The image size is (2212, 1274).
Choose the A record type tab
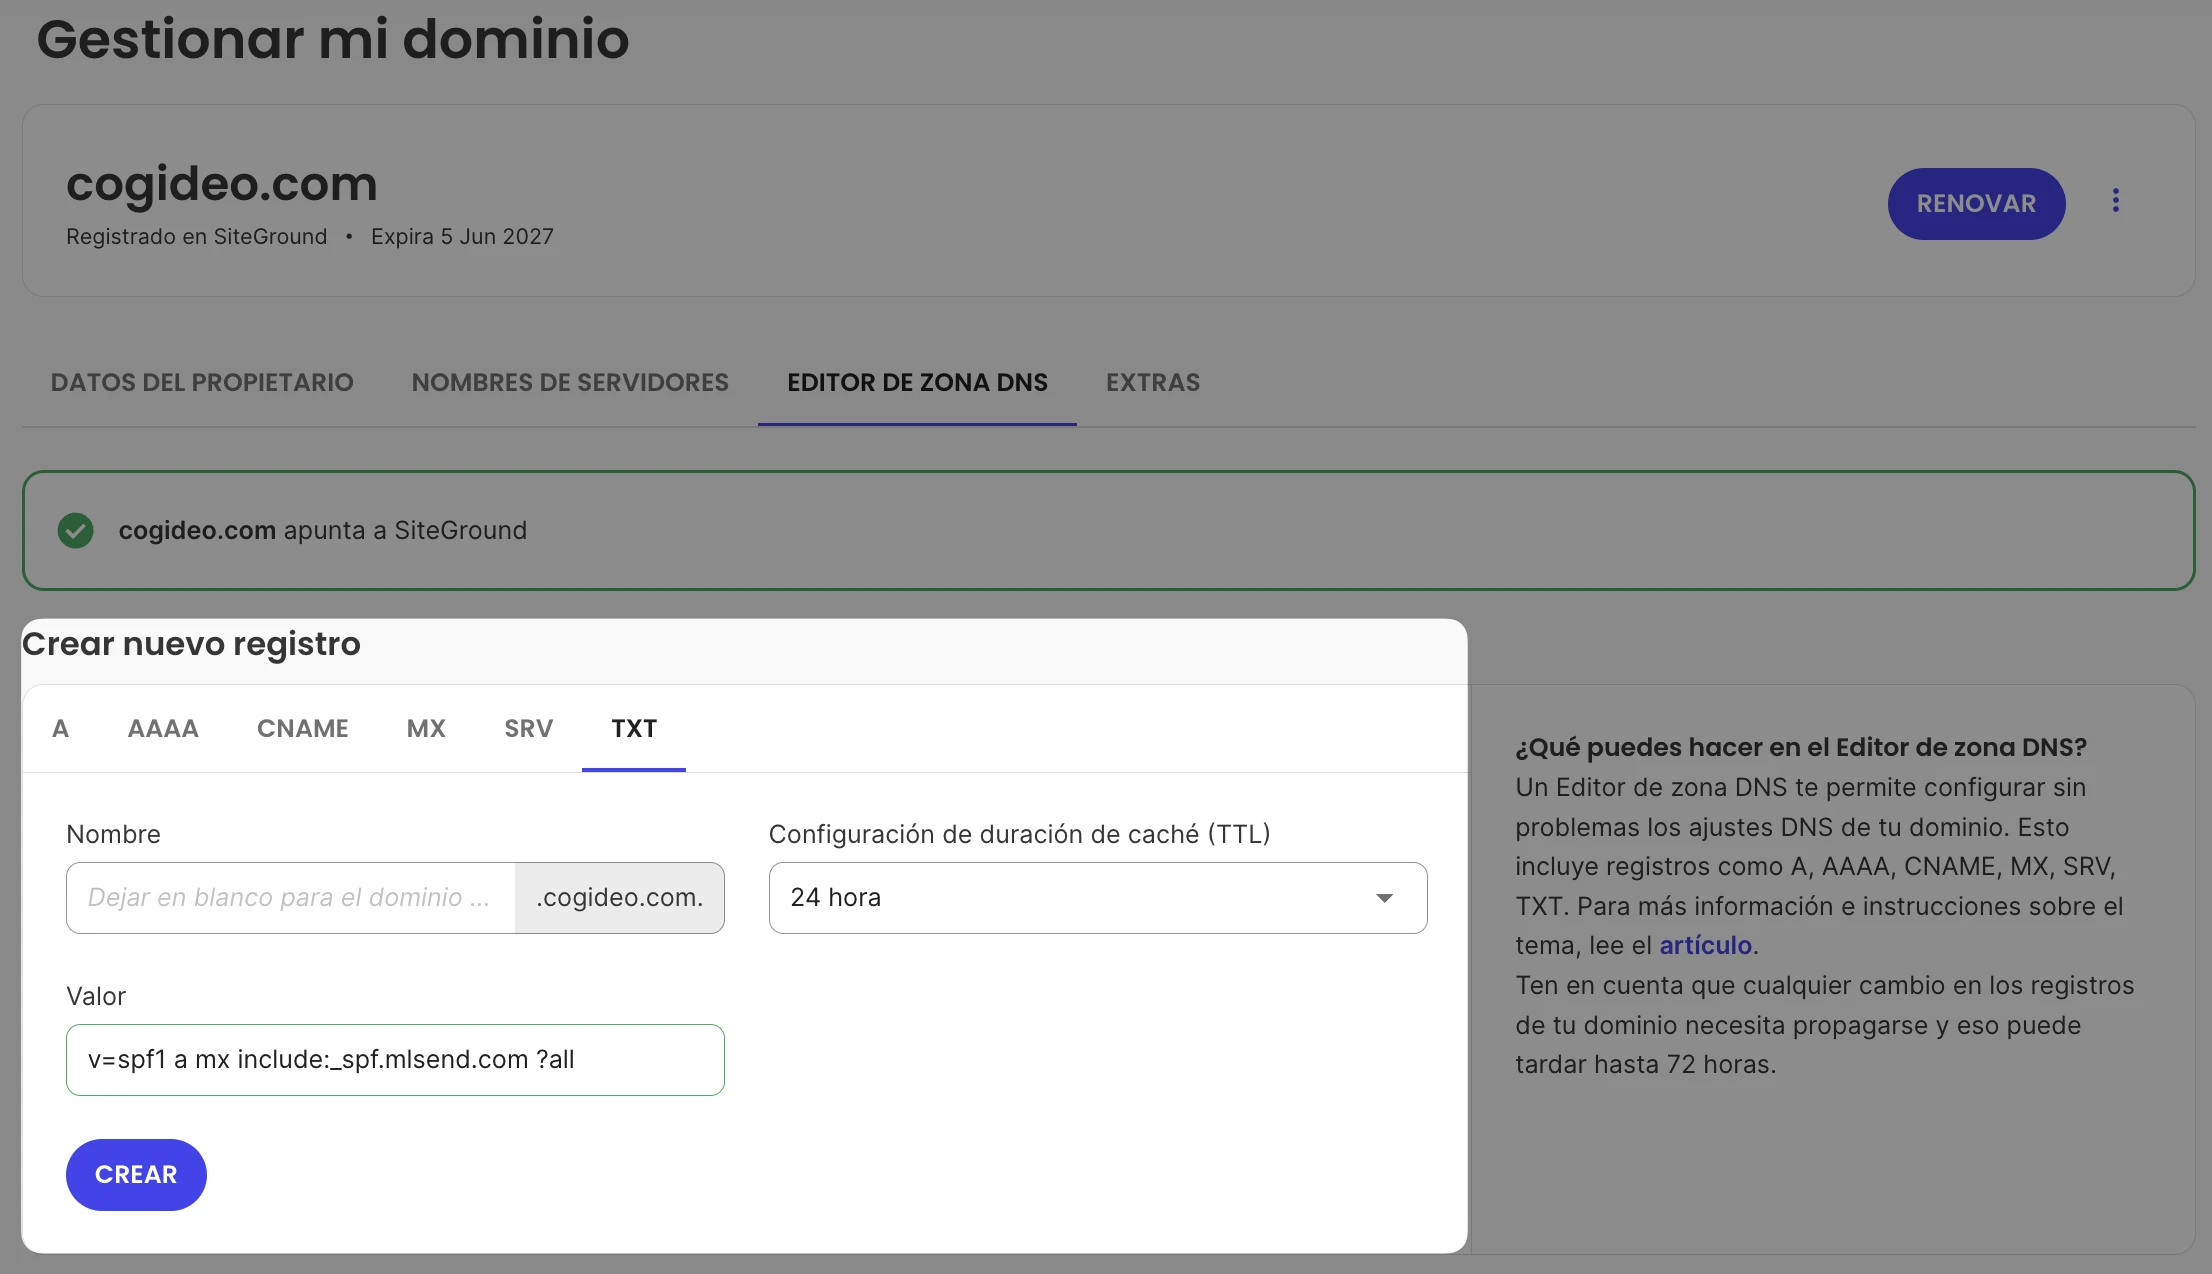point(61,729)
